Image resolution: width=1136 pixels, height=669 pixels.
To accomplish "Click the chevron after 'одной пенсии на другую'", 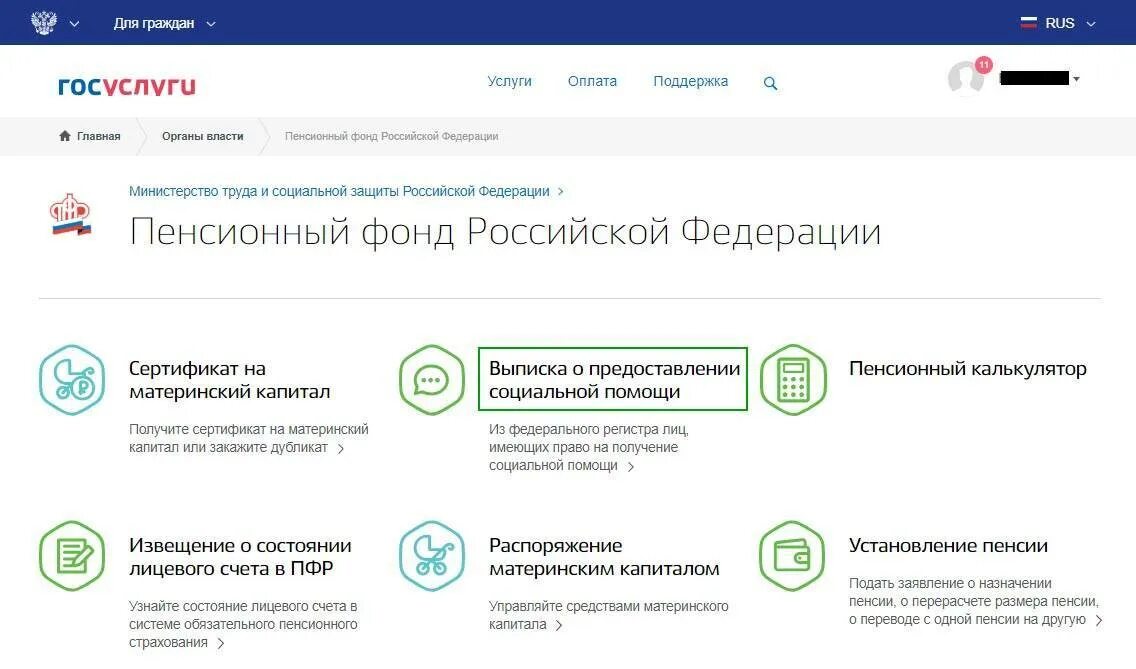I will pyautogui.click(x=1099, y=620).
